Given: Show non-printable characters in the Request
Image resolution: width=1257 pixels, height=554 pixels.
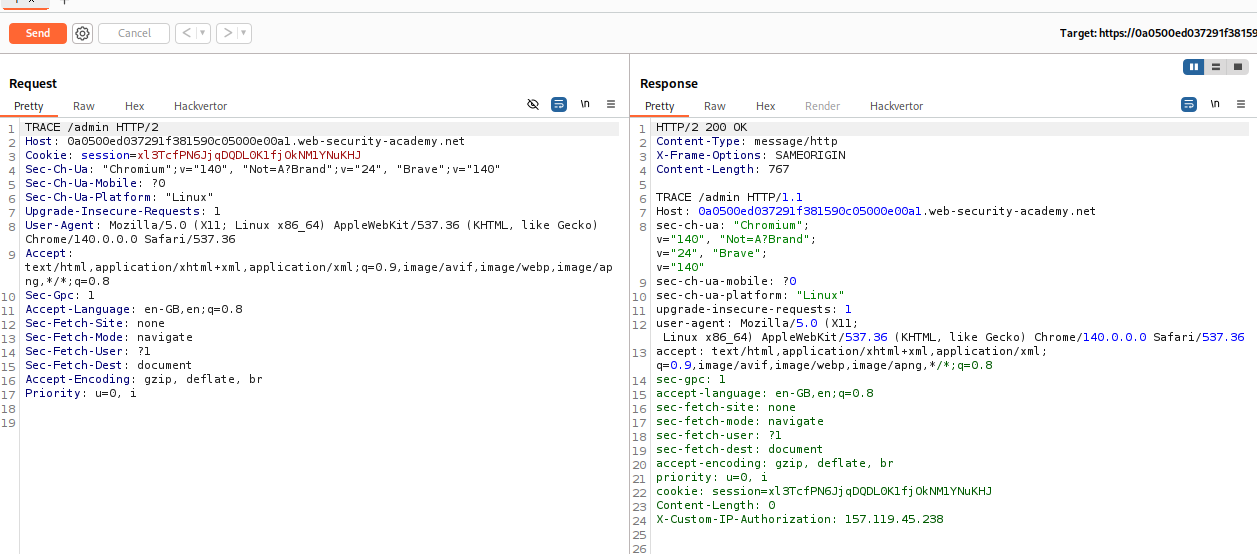Looking at the screenshot, I should coord(585,104).
